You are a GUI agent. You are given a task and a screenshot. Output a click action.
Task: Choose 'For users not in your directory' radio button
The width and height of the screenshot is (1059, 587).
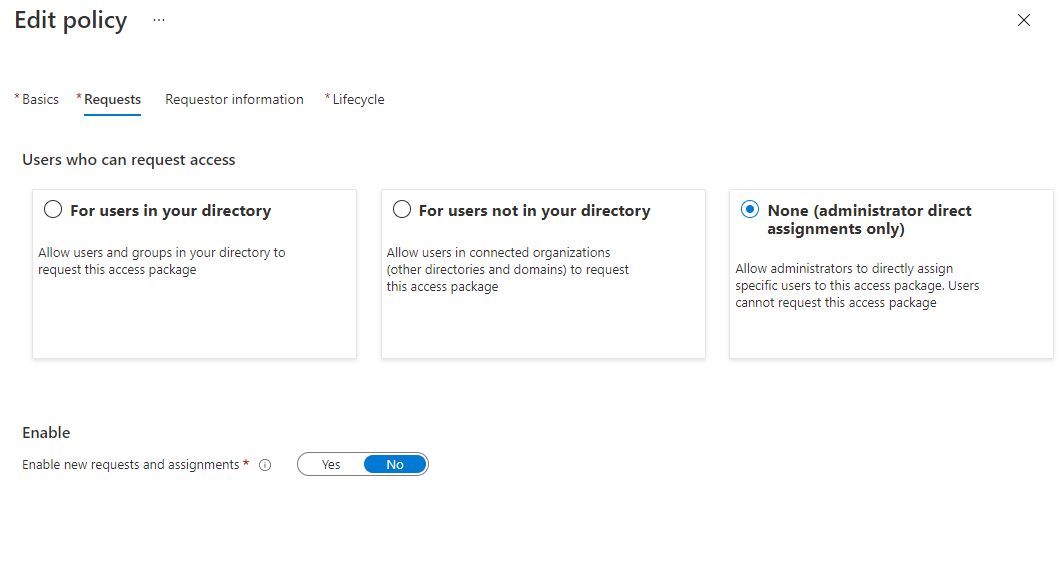(x=402, y=210)
